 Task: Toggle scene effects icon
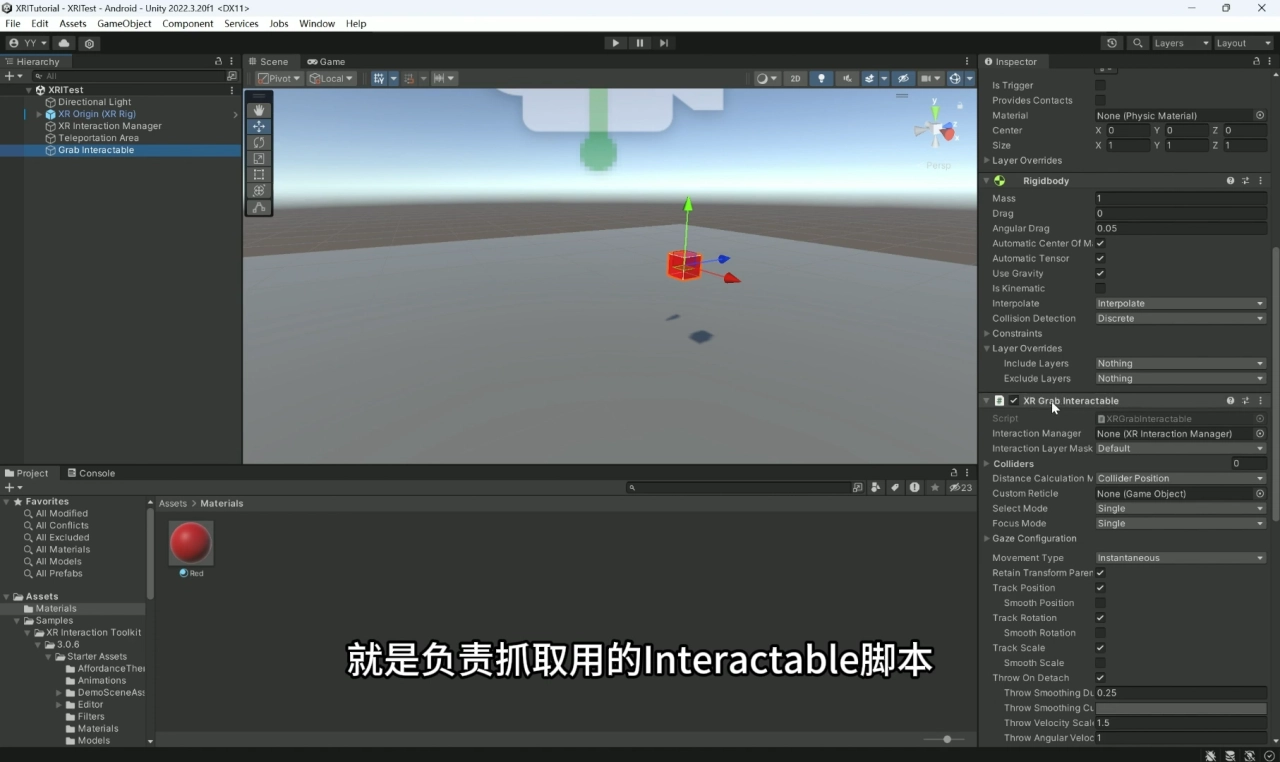[x=870, y=78]
